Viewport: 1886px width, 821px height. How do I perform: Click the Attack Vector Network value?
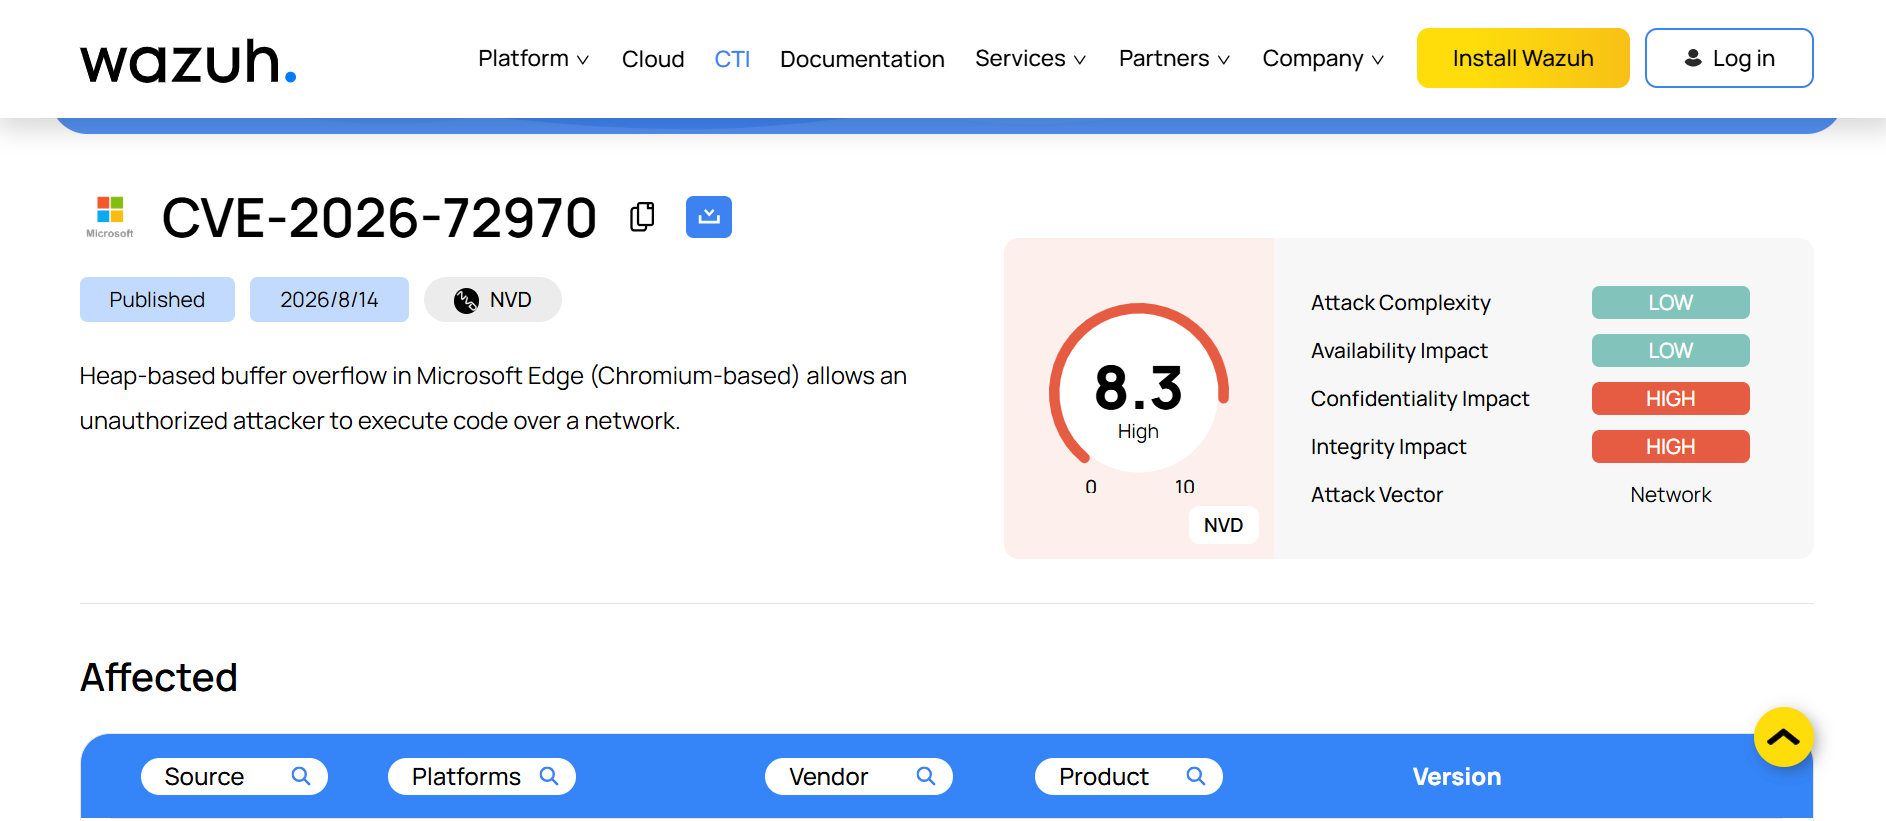coord(1670,495)
